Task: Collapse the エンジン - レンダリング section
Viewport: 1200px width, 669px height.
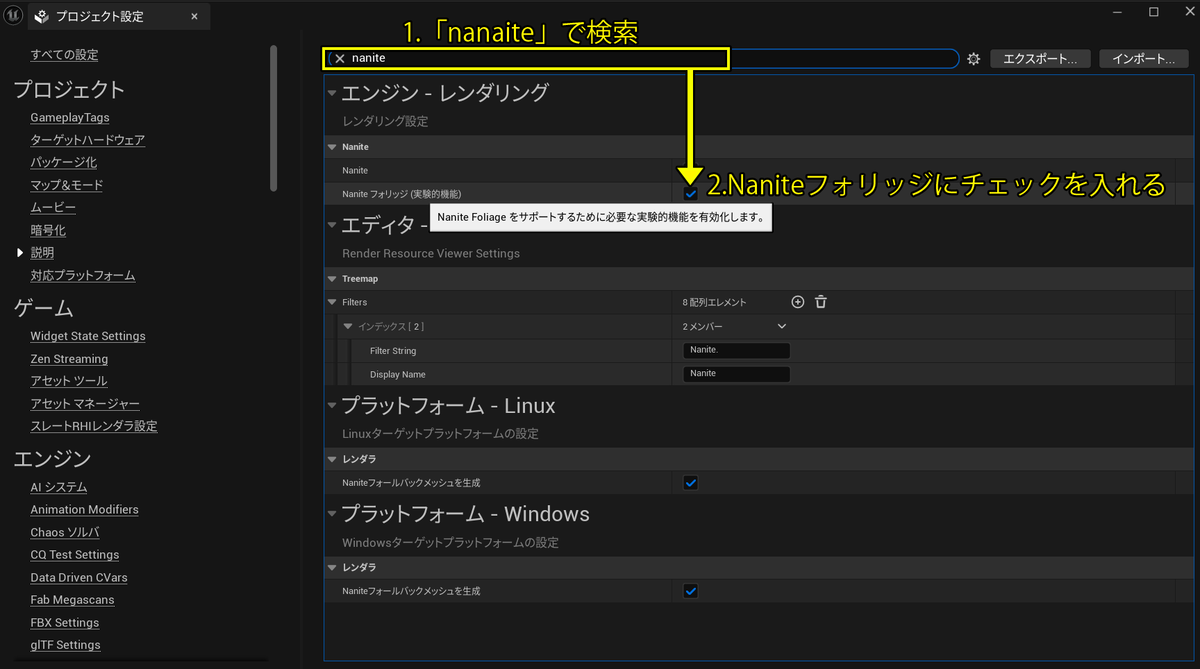Action: click(333, 93)
